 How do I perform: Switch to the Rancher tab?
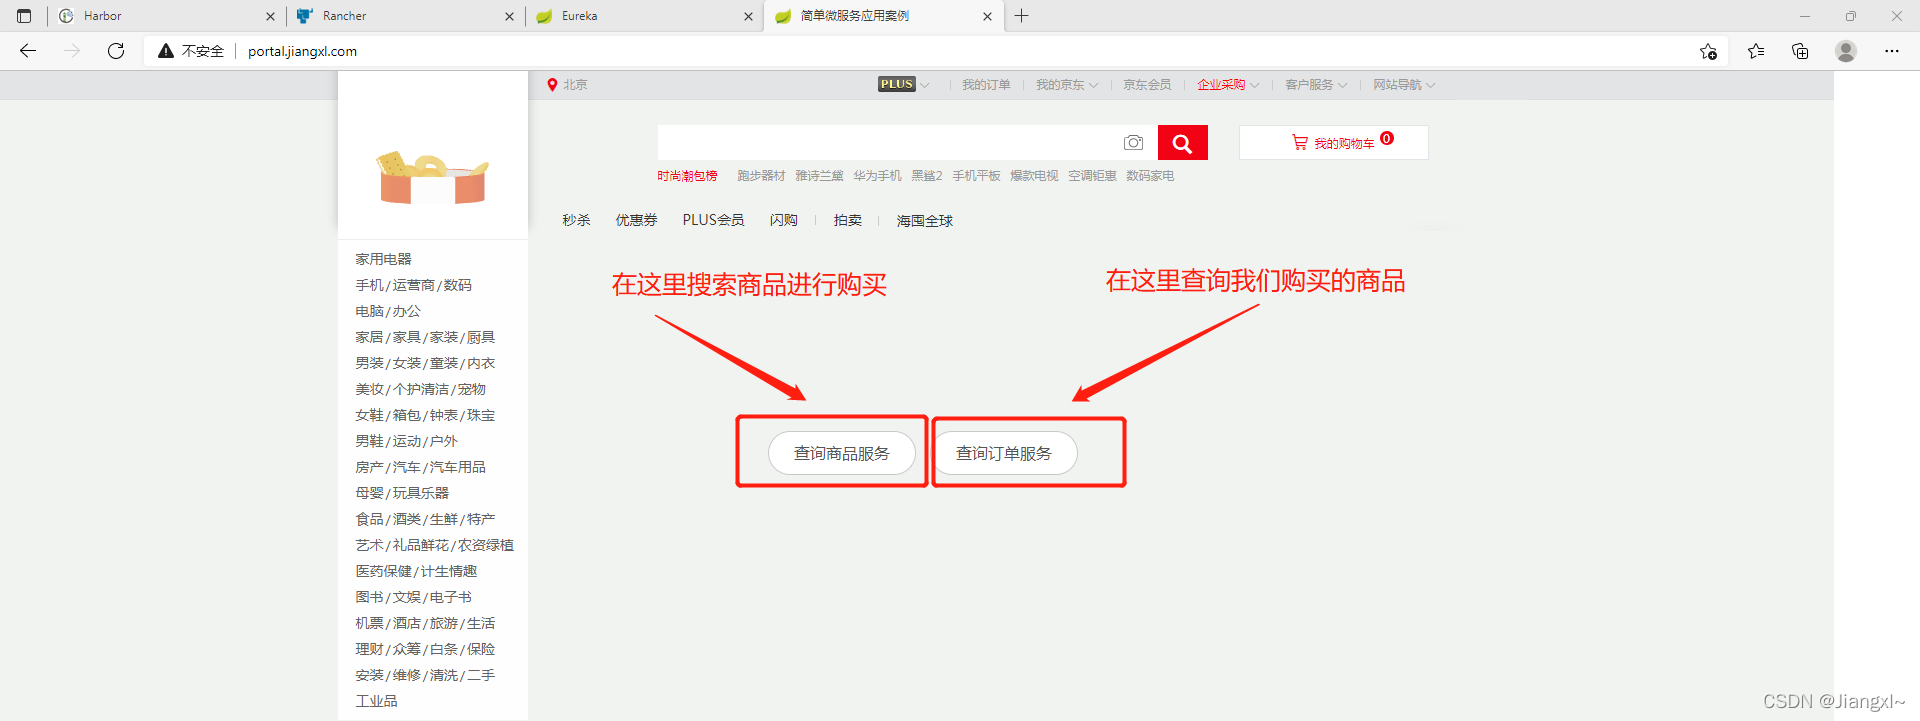(405, 16)
